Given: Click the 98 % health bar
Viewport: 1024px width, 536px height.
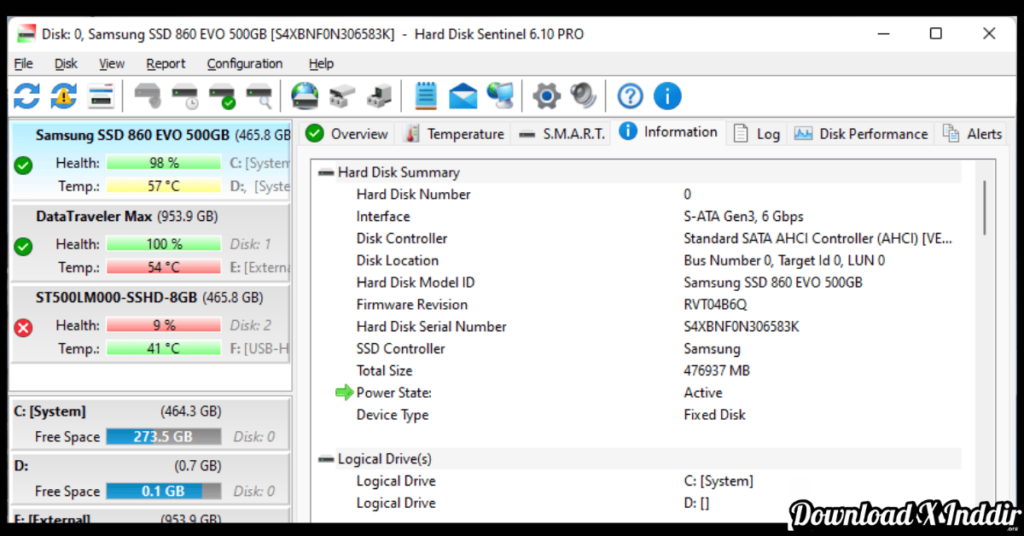Looking at the screenshot, I should [x=163, y=163].
